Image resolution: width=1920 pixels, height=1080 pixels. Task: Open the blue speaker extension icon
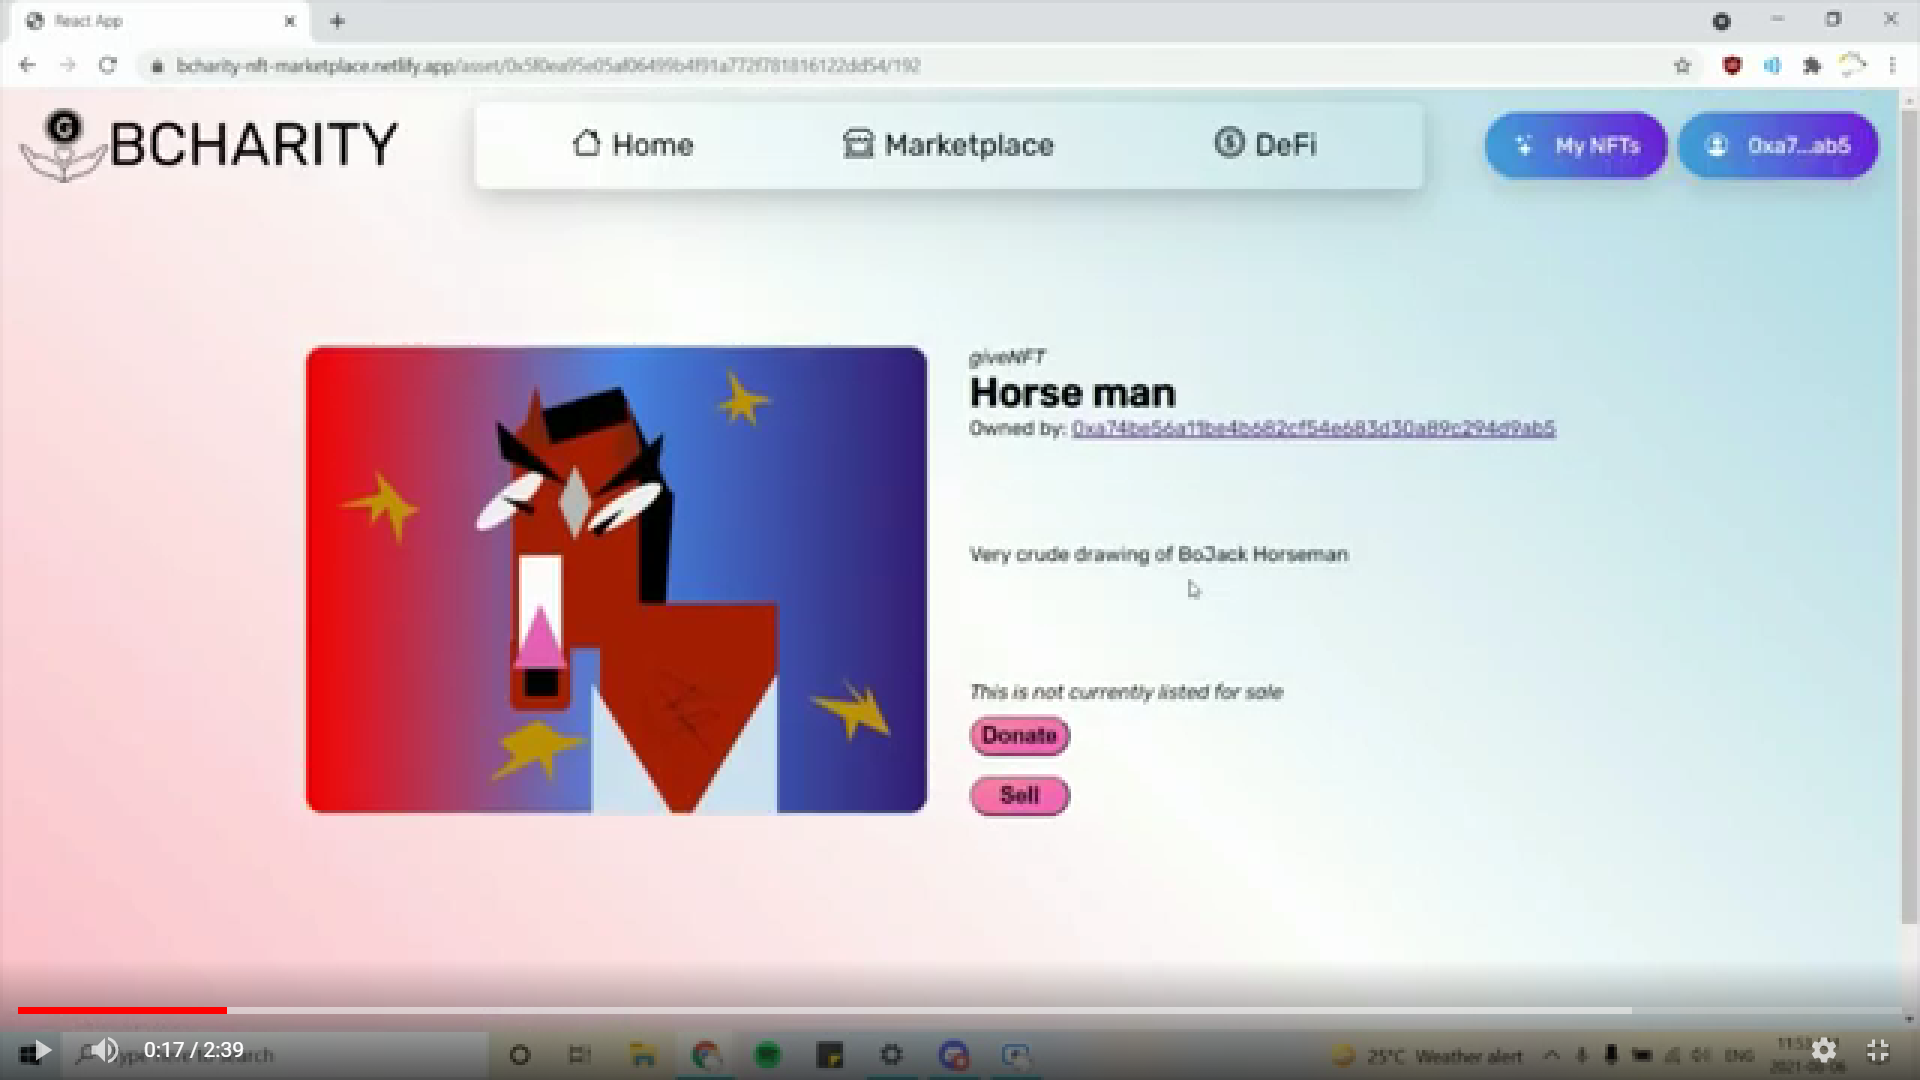point(1772,66)
